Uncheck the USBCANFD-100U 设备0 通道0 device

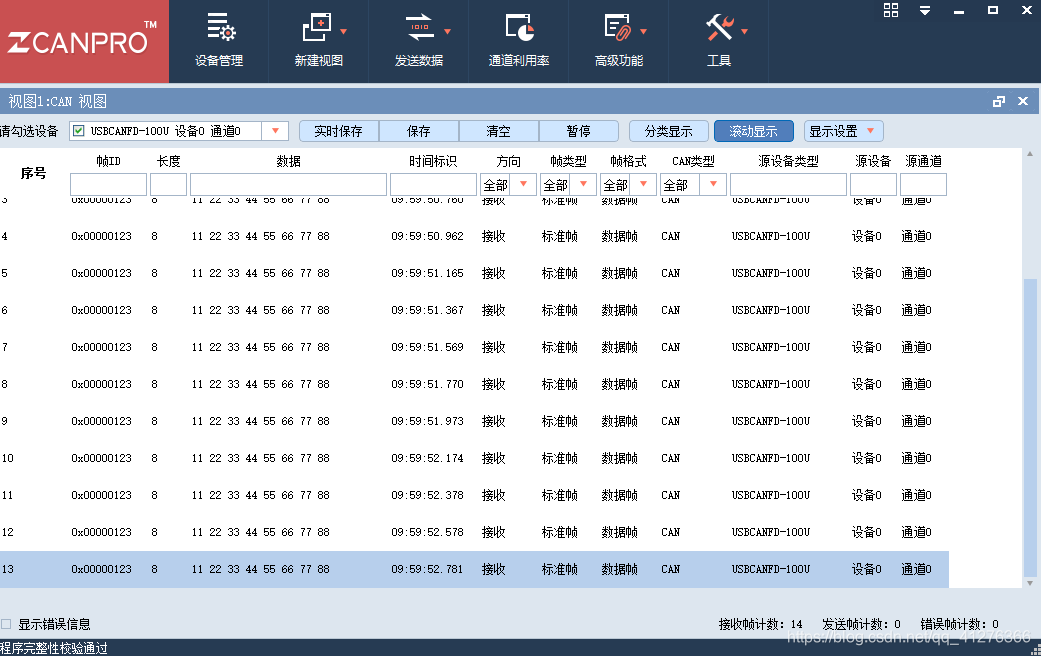click(x=77, y=130)
